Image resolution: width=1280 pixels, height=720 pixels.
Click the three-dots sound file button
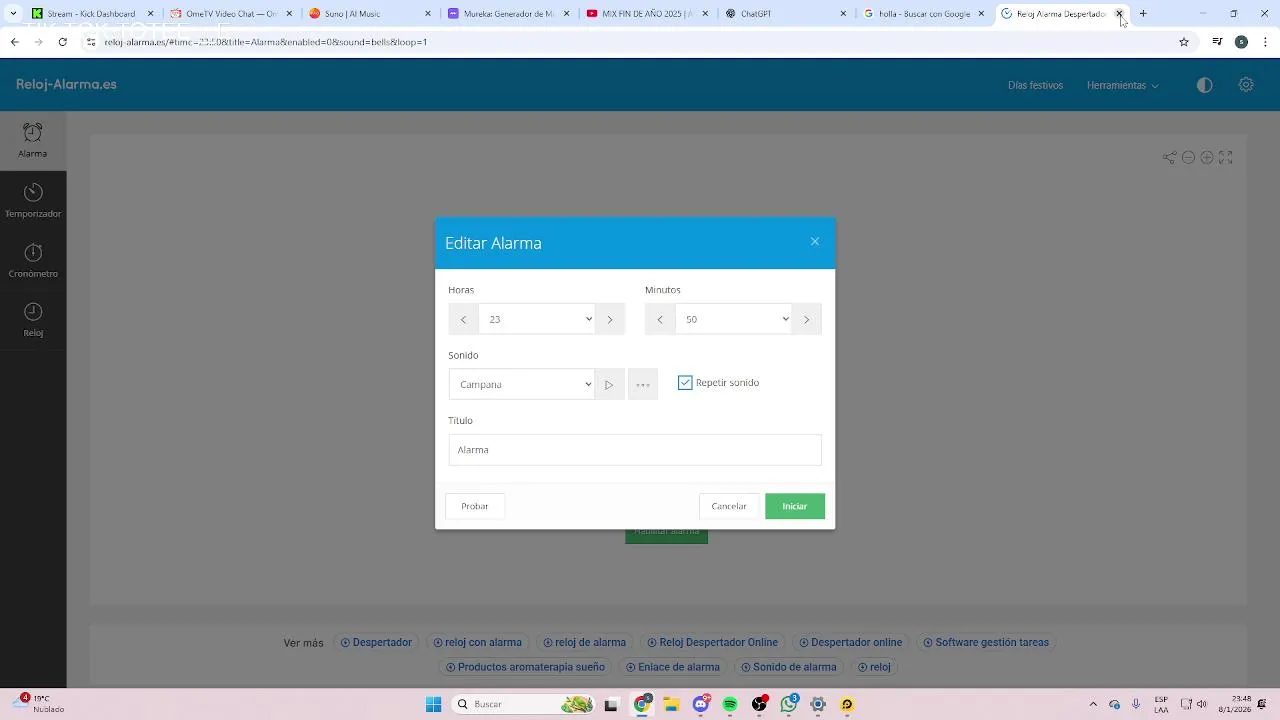click(x=643, y=385)
